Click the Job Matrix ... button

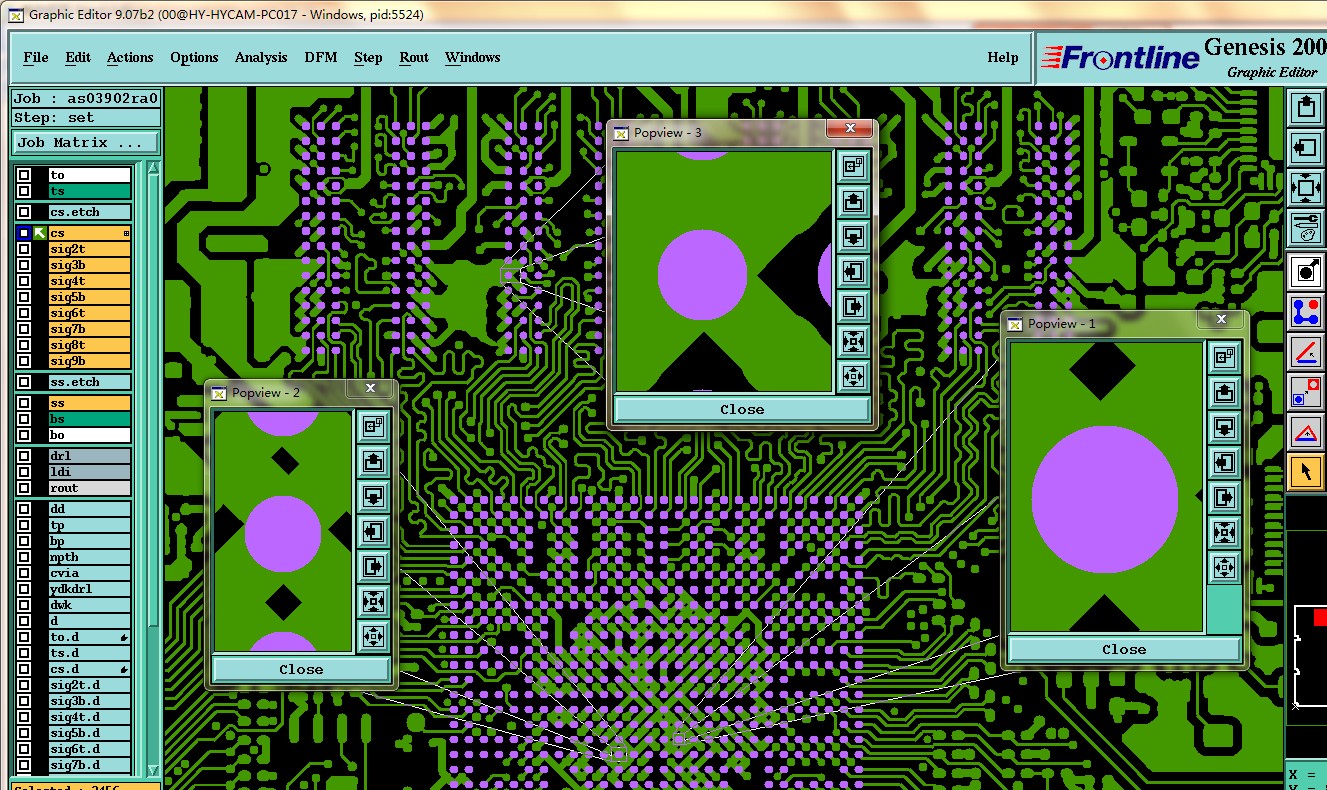pos(85,143)
